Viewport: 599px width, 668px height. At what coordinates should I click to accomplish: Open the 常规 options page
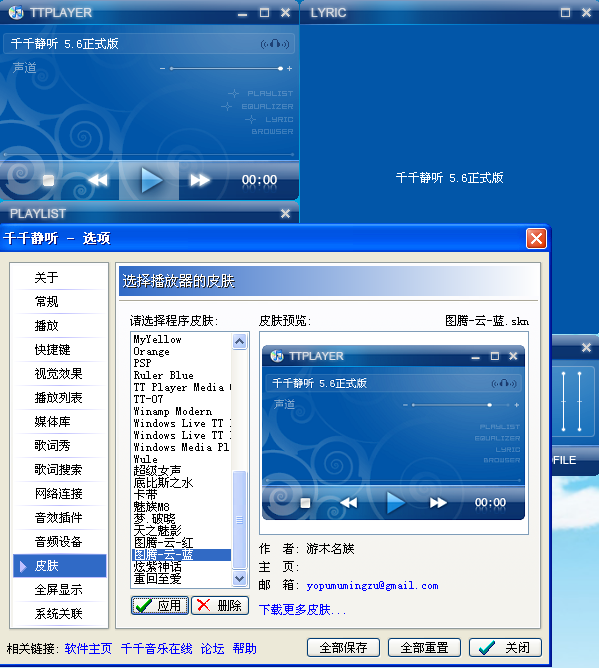tap(60, 302)
